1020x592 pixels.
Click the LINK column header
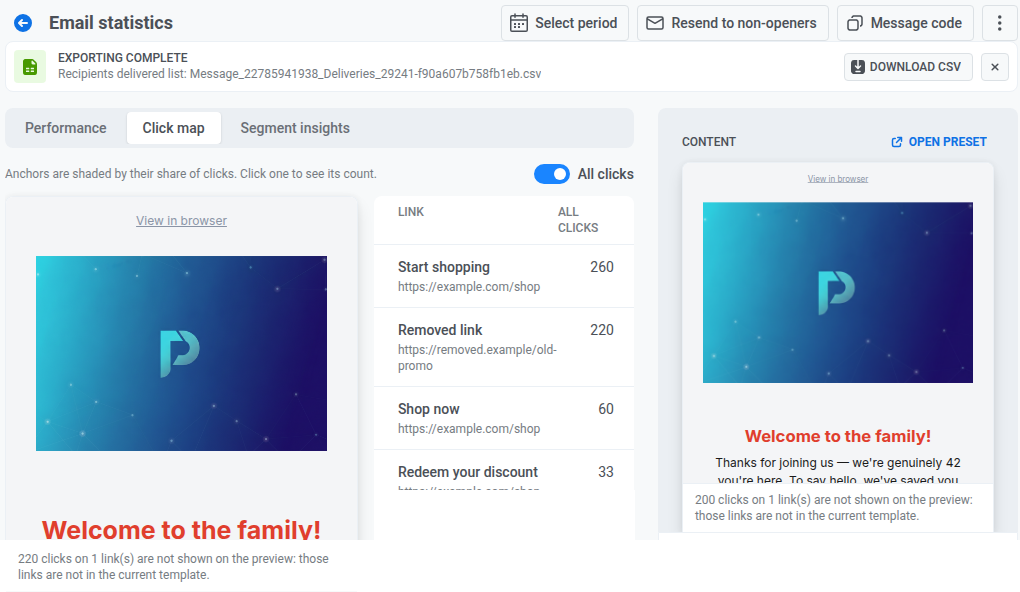pos(410,211)
